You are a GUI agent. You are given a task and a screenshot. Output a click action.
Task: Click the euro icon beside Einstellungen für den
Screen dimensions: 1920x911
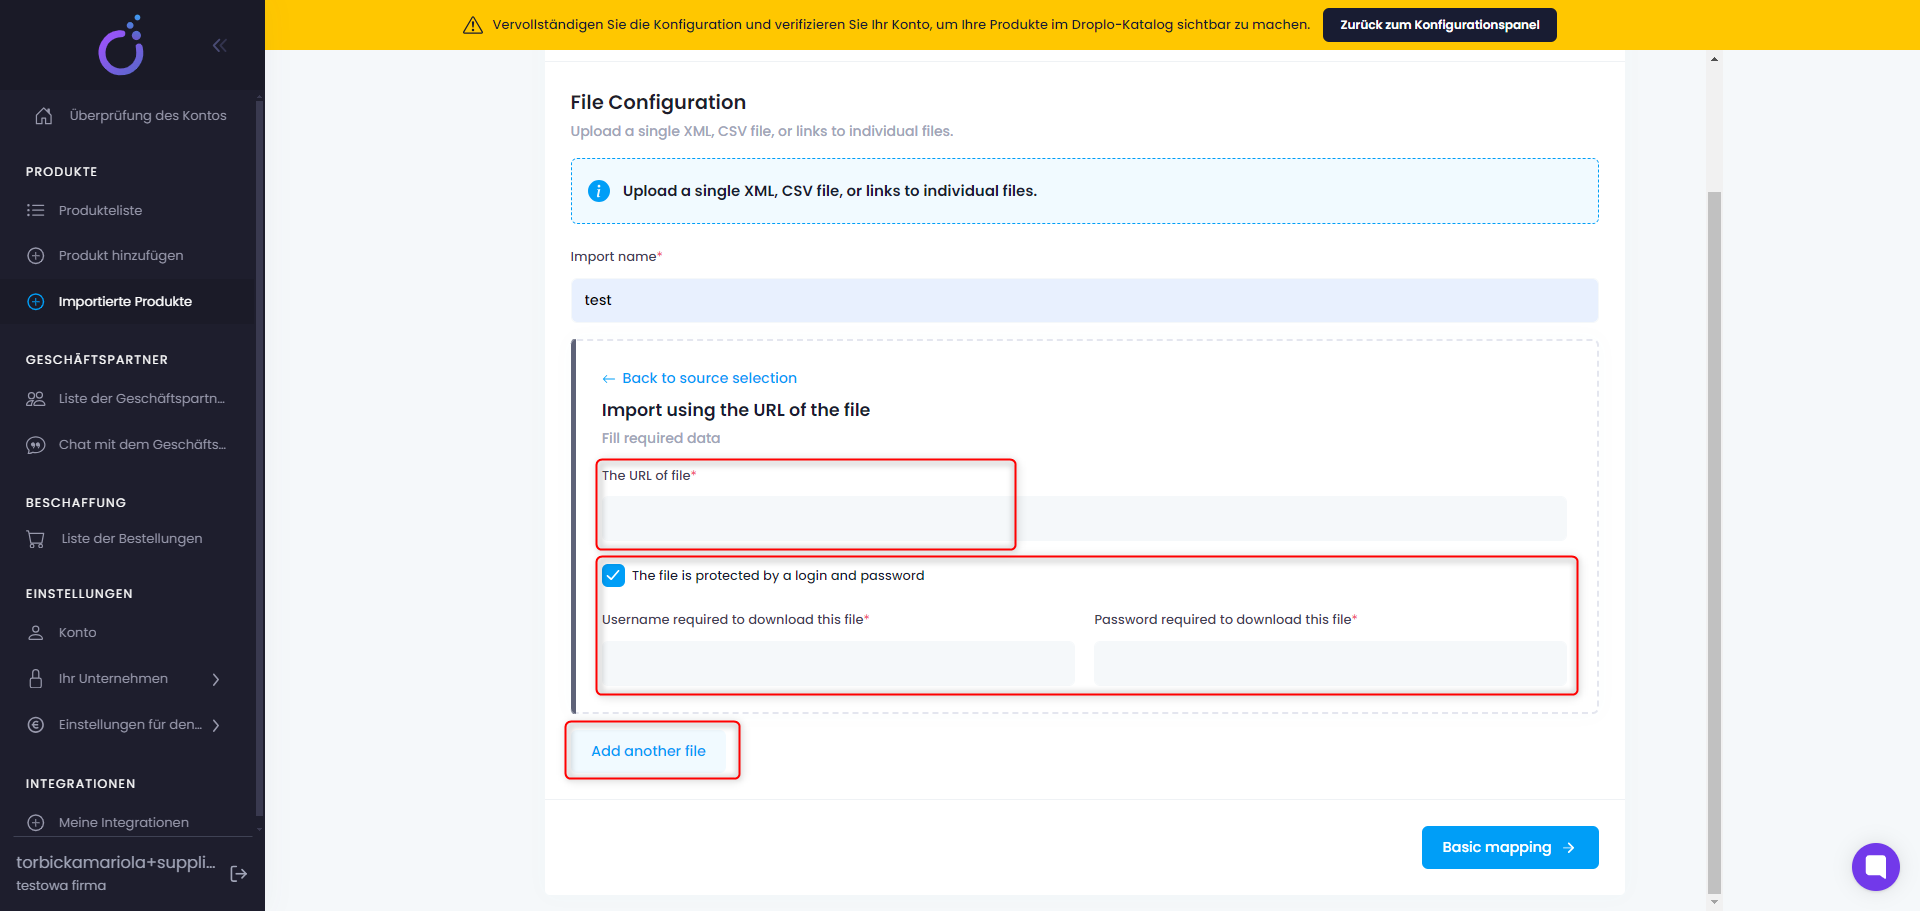pyautogui.click(x=36, y=725)
